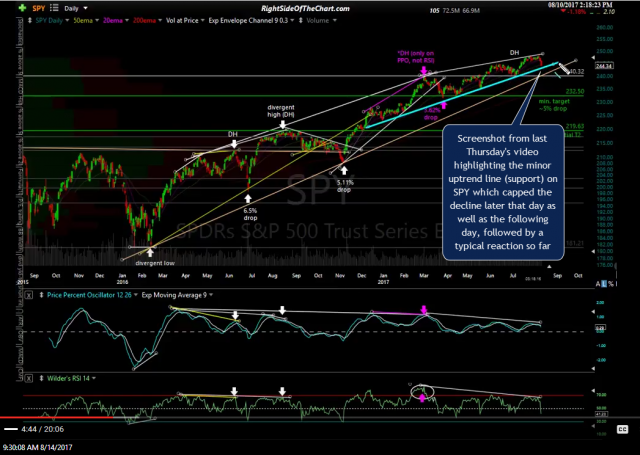The image size is (640, 455).
Task: Switch to log scale with L button
Action: (604, 284)
